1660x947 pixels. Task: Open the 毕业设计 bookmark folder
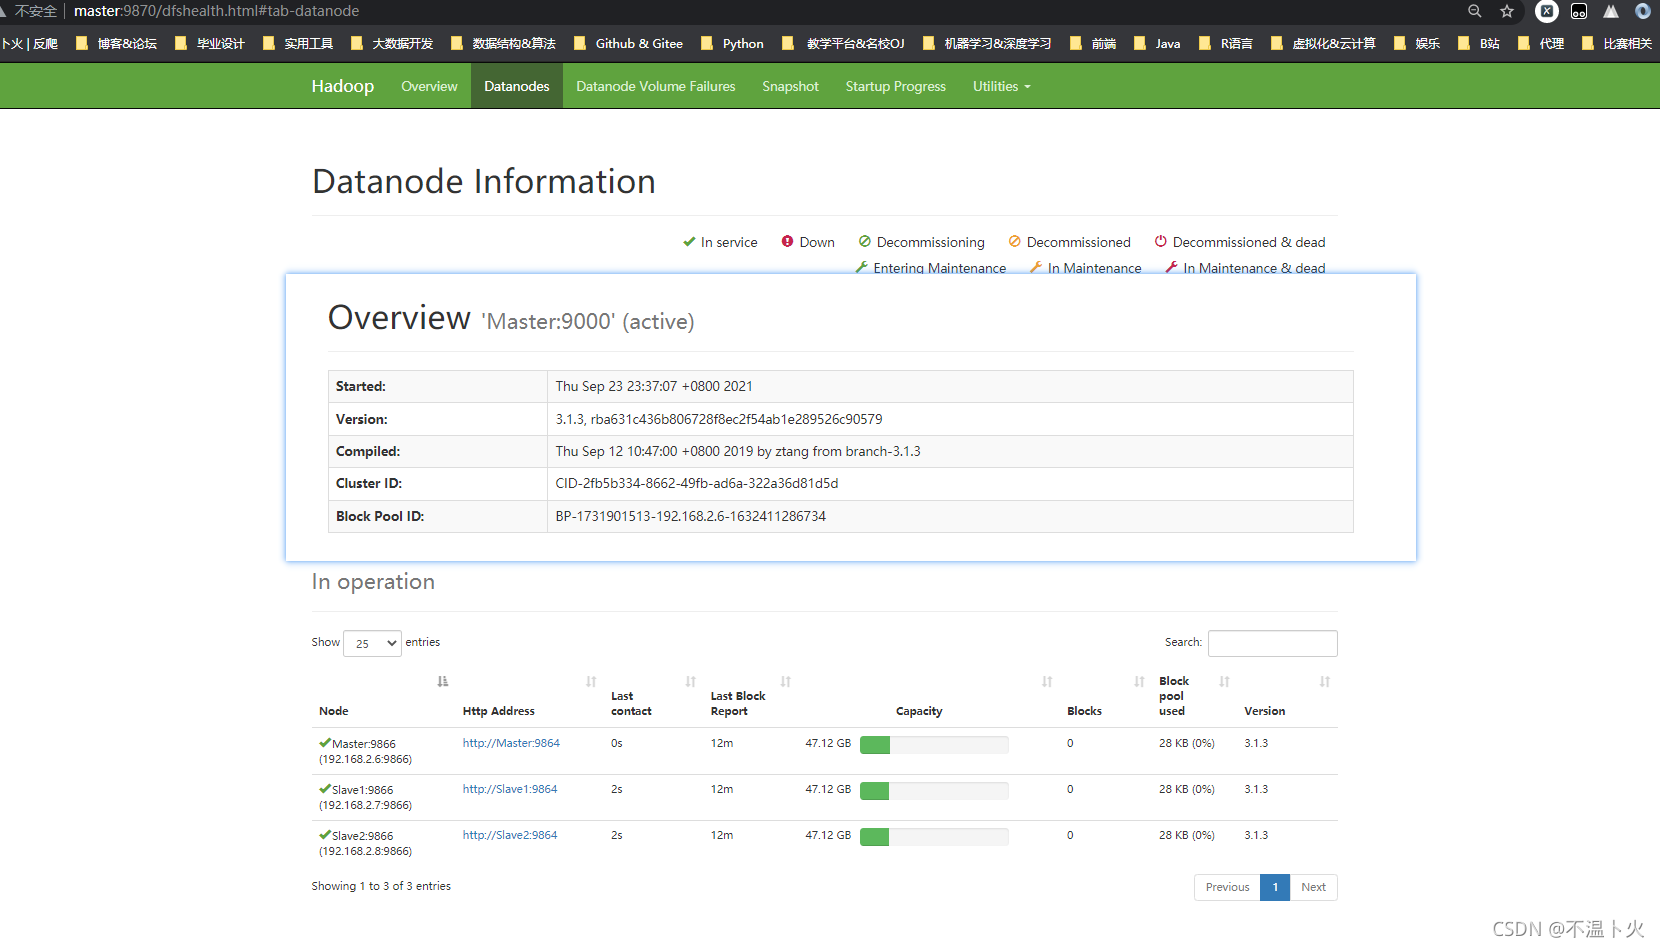(210, 43)
